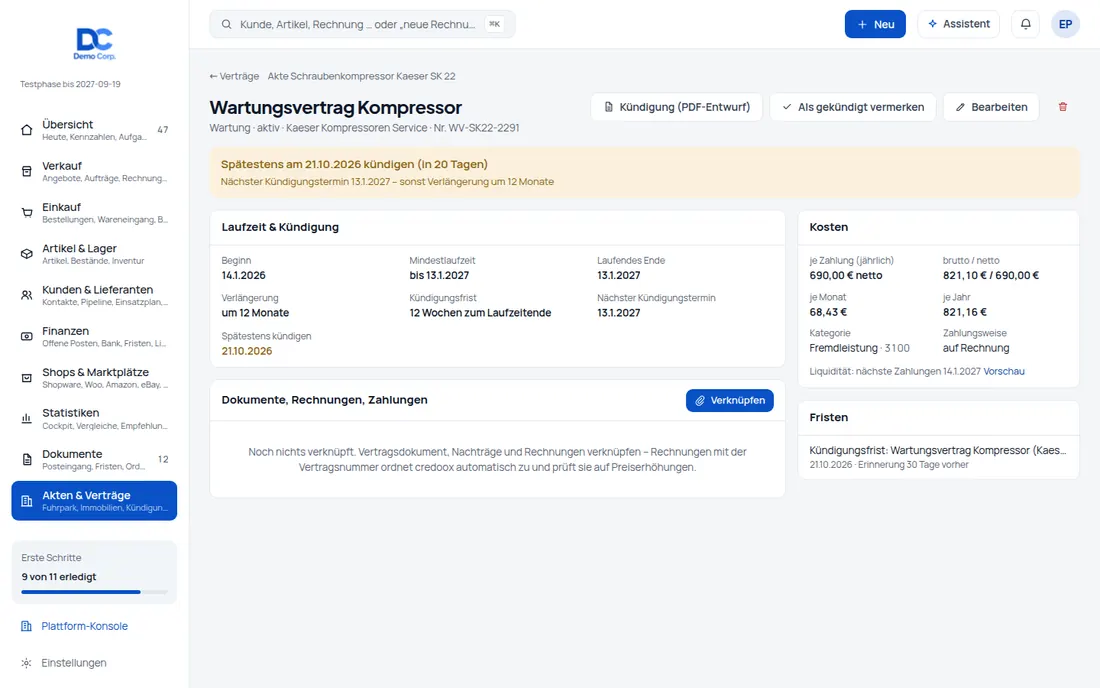The width and height of the screenshot is (1100, 688).
Task: Navigate to Finanzen
Action: click(x=94, y=337)
